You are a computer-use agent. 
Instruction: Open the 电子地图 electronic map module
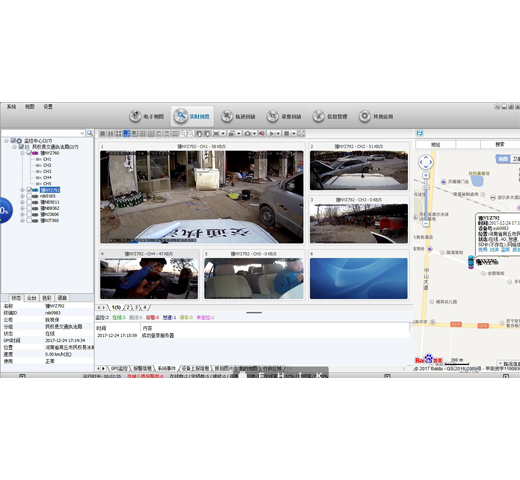(x=147, y=116)
